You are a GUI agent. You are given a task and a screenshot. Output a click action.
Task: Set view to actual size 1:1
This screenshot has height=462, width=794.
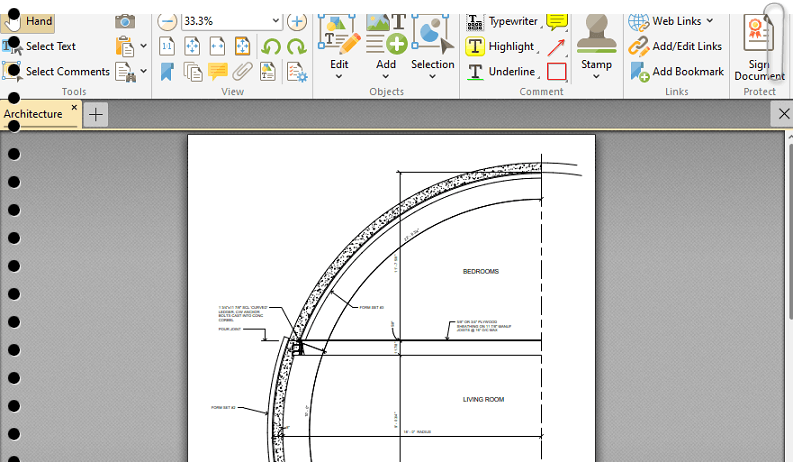167,46
